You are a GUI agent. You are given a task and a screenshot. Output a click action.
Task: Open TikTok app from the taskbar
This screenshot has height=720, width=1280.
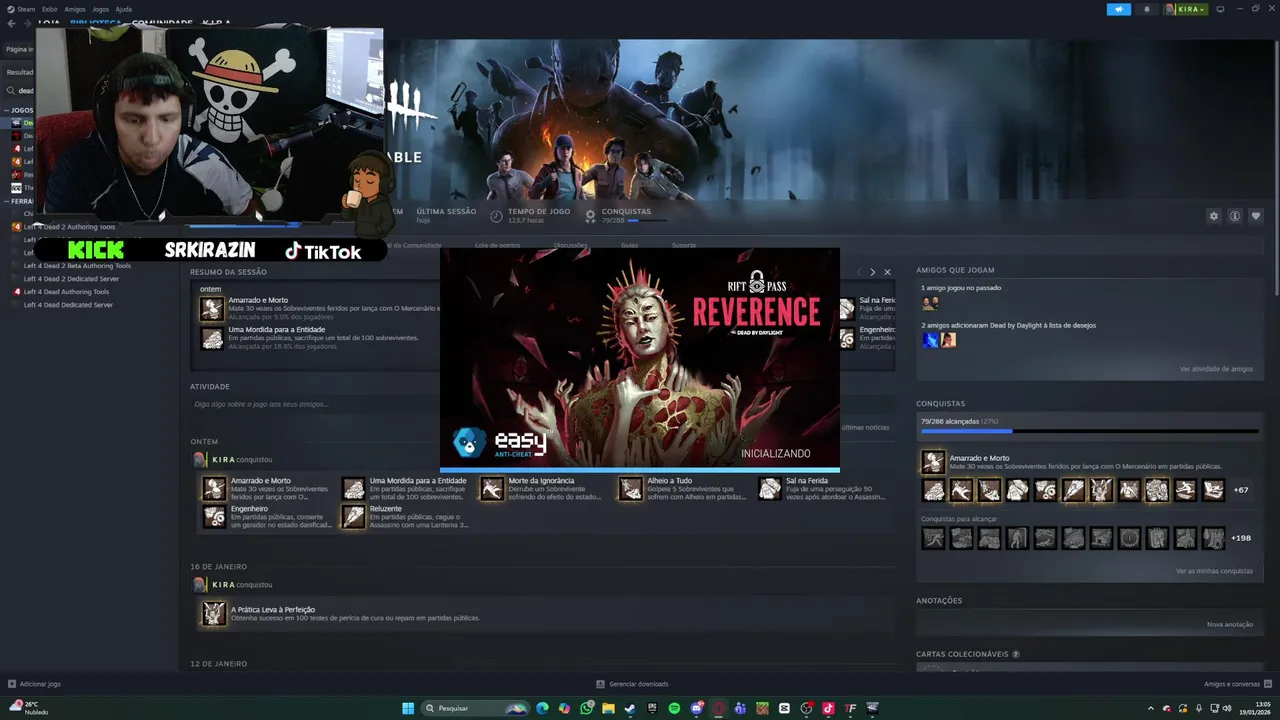click(828, 708)
